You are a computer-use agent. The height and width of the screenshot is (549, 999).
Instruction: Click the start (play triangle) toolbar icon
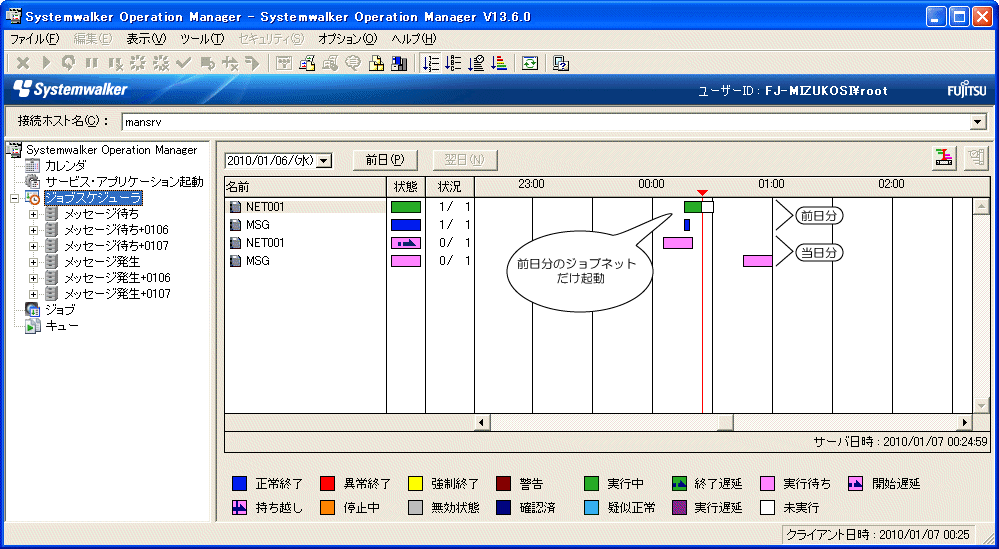(x=46, y=63)
